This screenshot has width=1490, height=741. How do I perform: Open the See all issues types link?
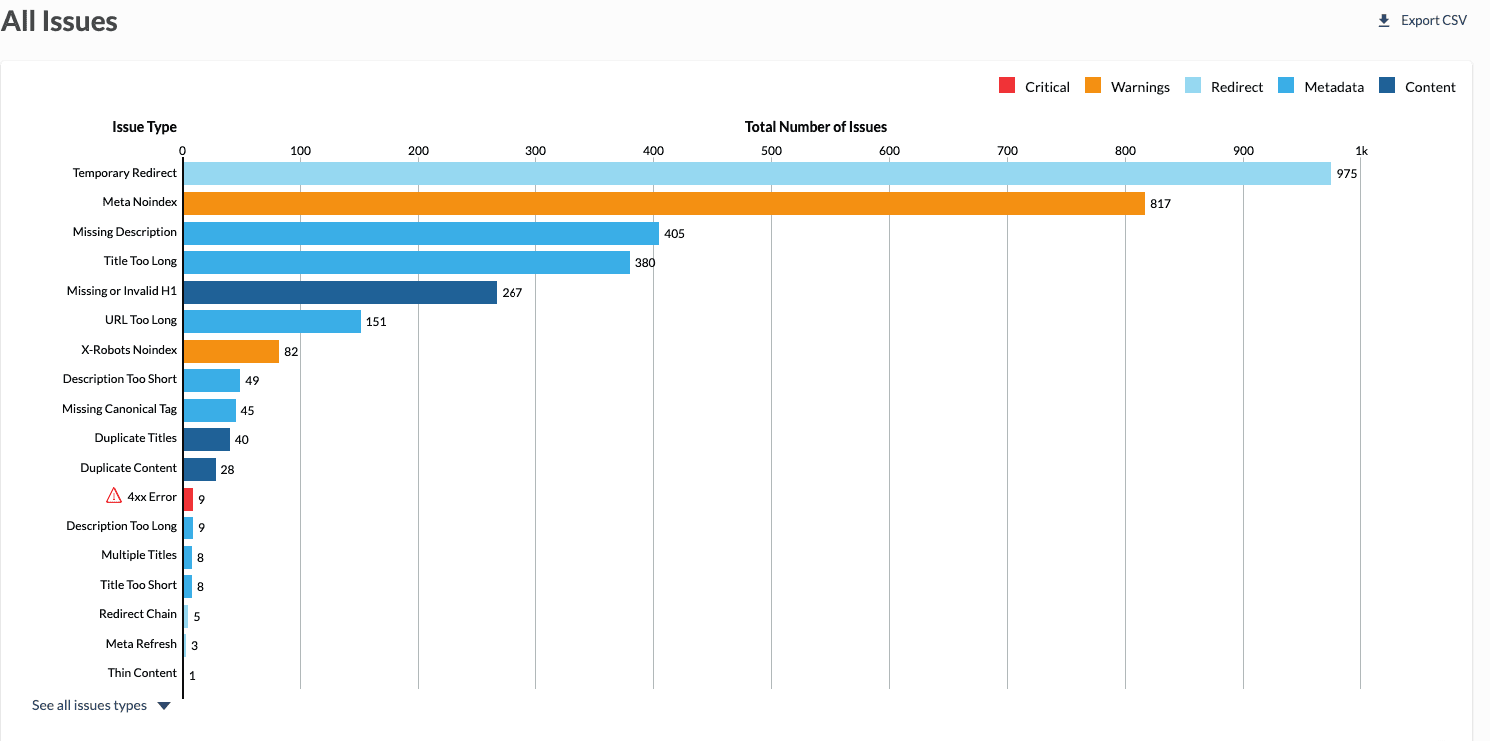(89, 706)
